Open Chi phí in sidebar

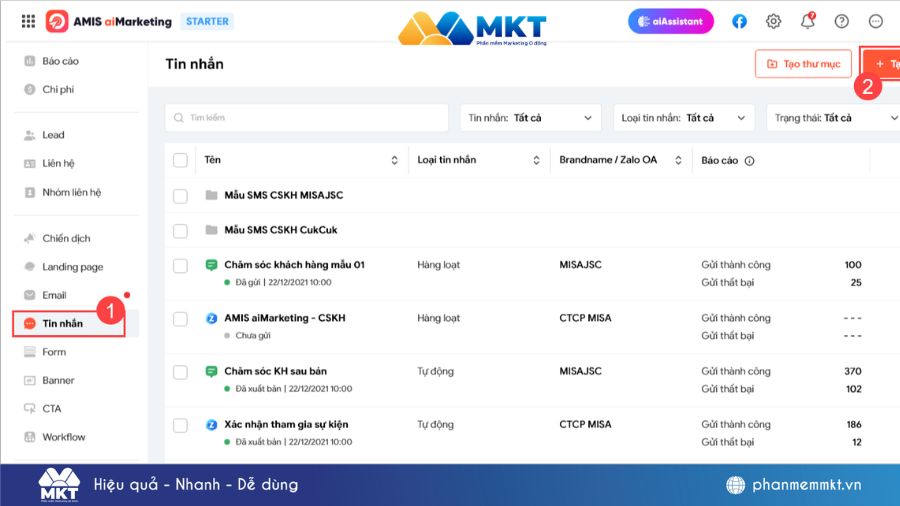click(58, 89)
